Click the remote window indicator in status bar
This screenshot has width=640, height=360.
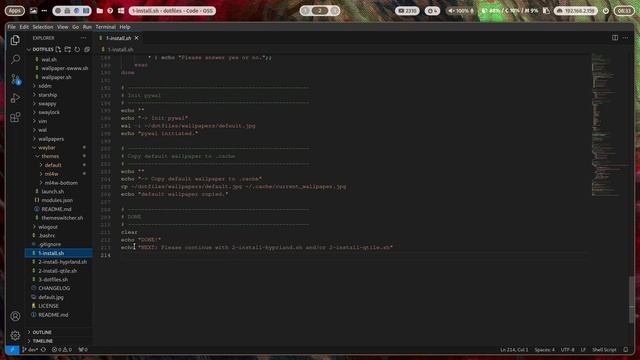pos(12,350)
